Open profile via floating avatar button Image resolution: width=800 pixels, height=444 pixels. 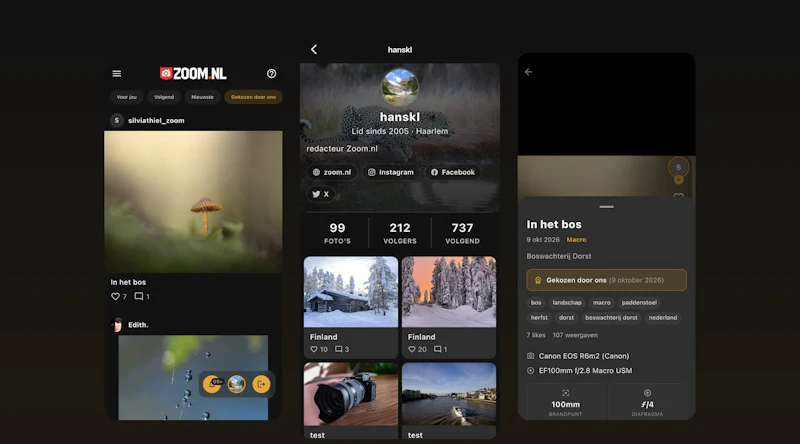pyautogui.click(x=236, y=384)
